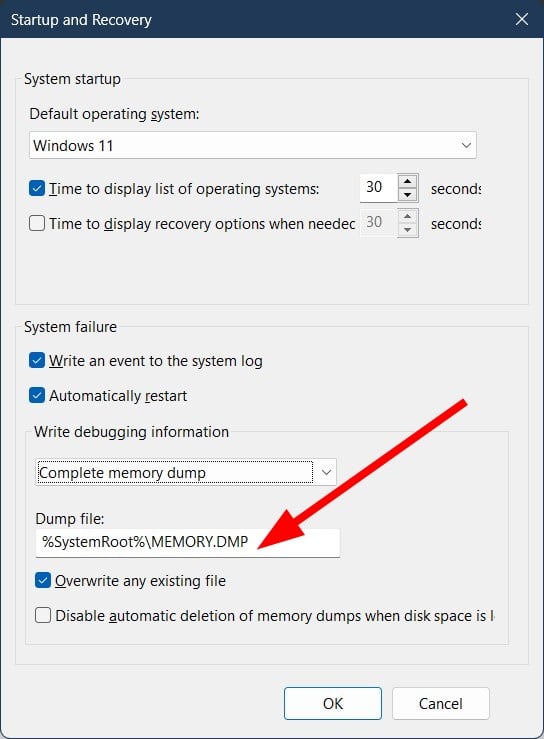Click the operating systems list seconds value field
The height and width of the screenshot is (739, 544).
[x=379, y=188]
